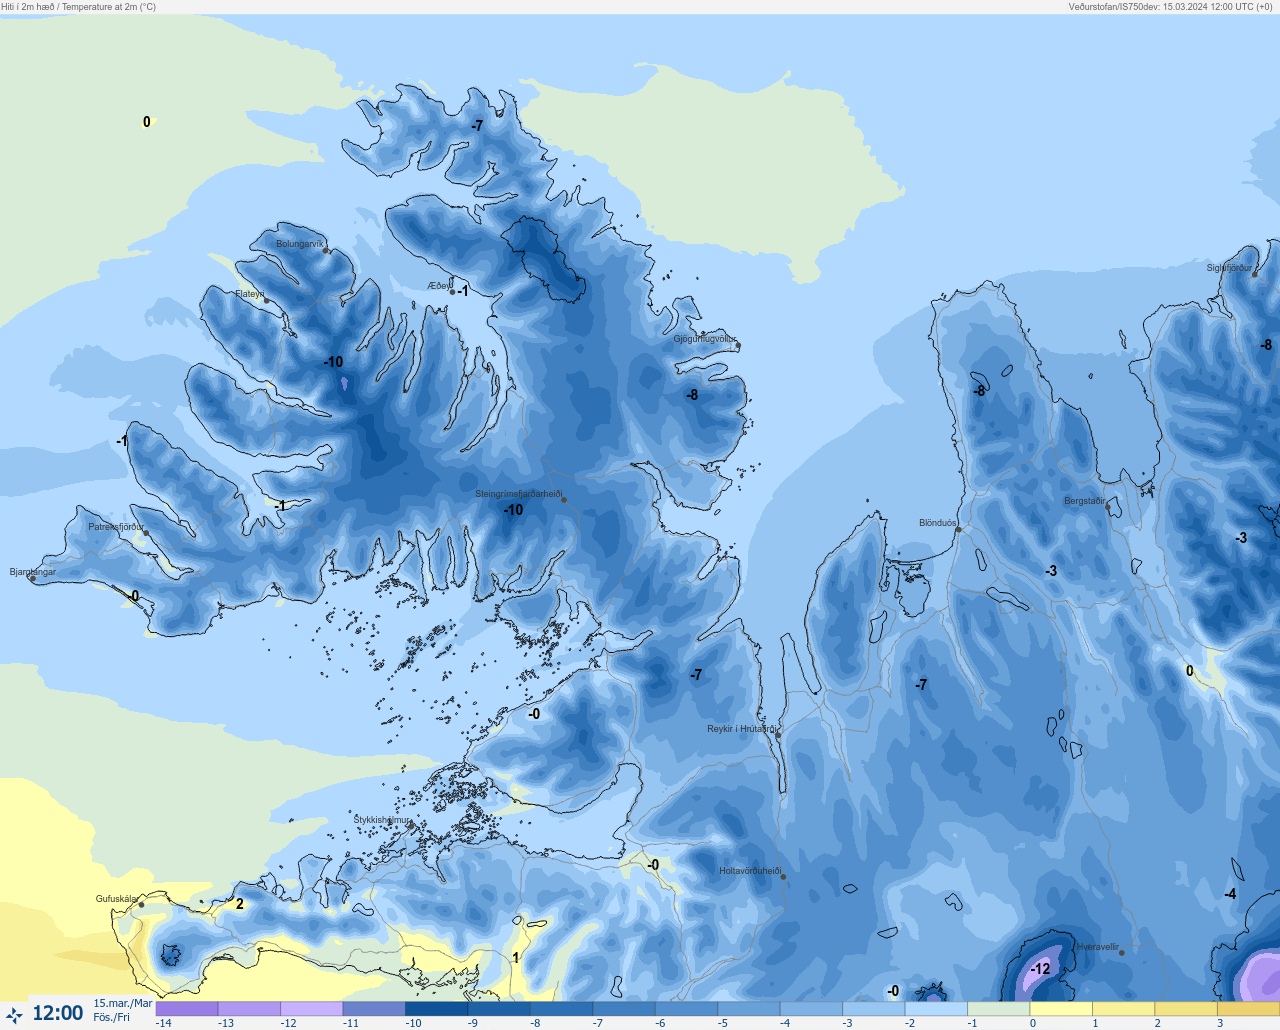Select the Siglufjörður station label
Screen dimensions: 1280x1030
(1228, 268)
